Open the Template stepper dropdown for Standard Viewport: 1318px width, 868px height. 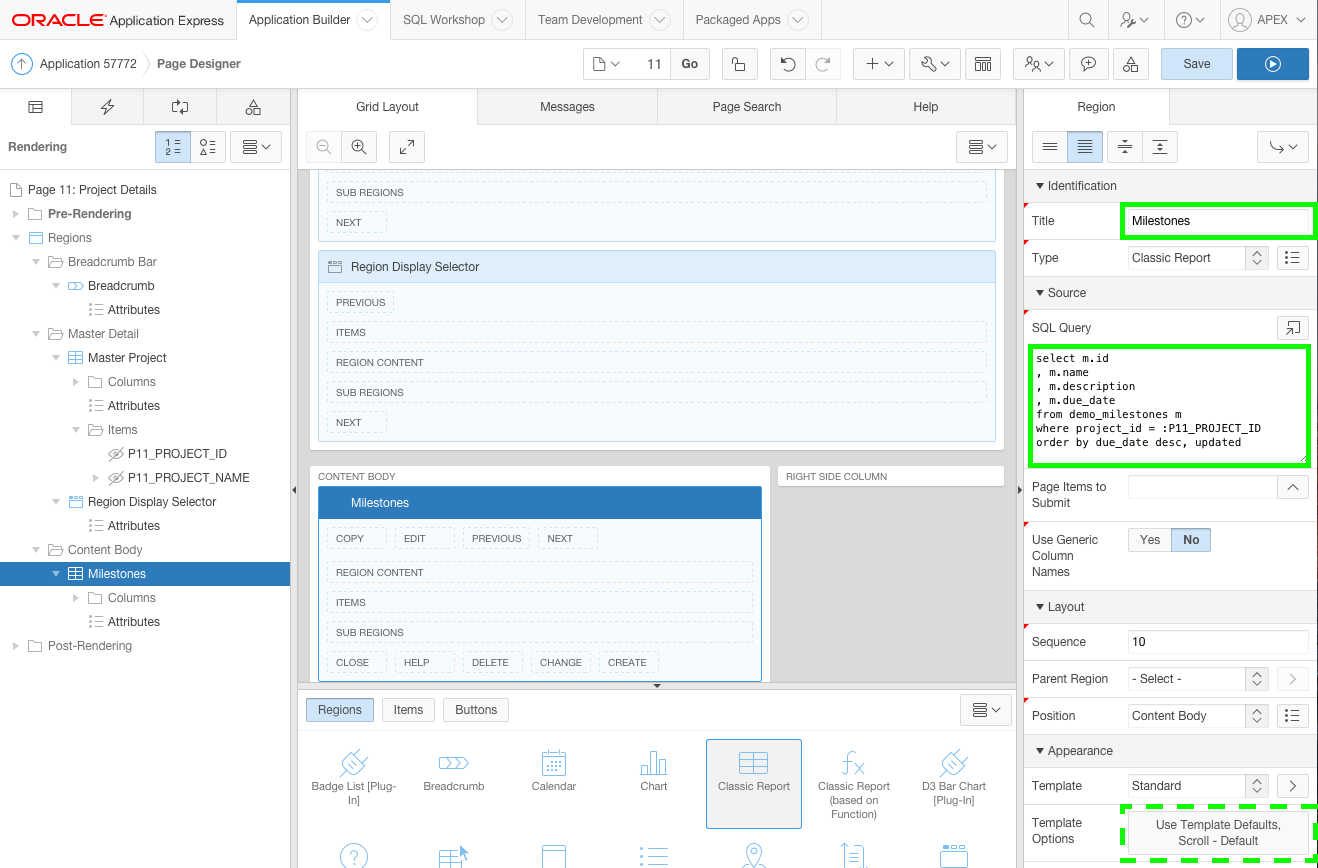click(x=1255, y=786)
